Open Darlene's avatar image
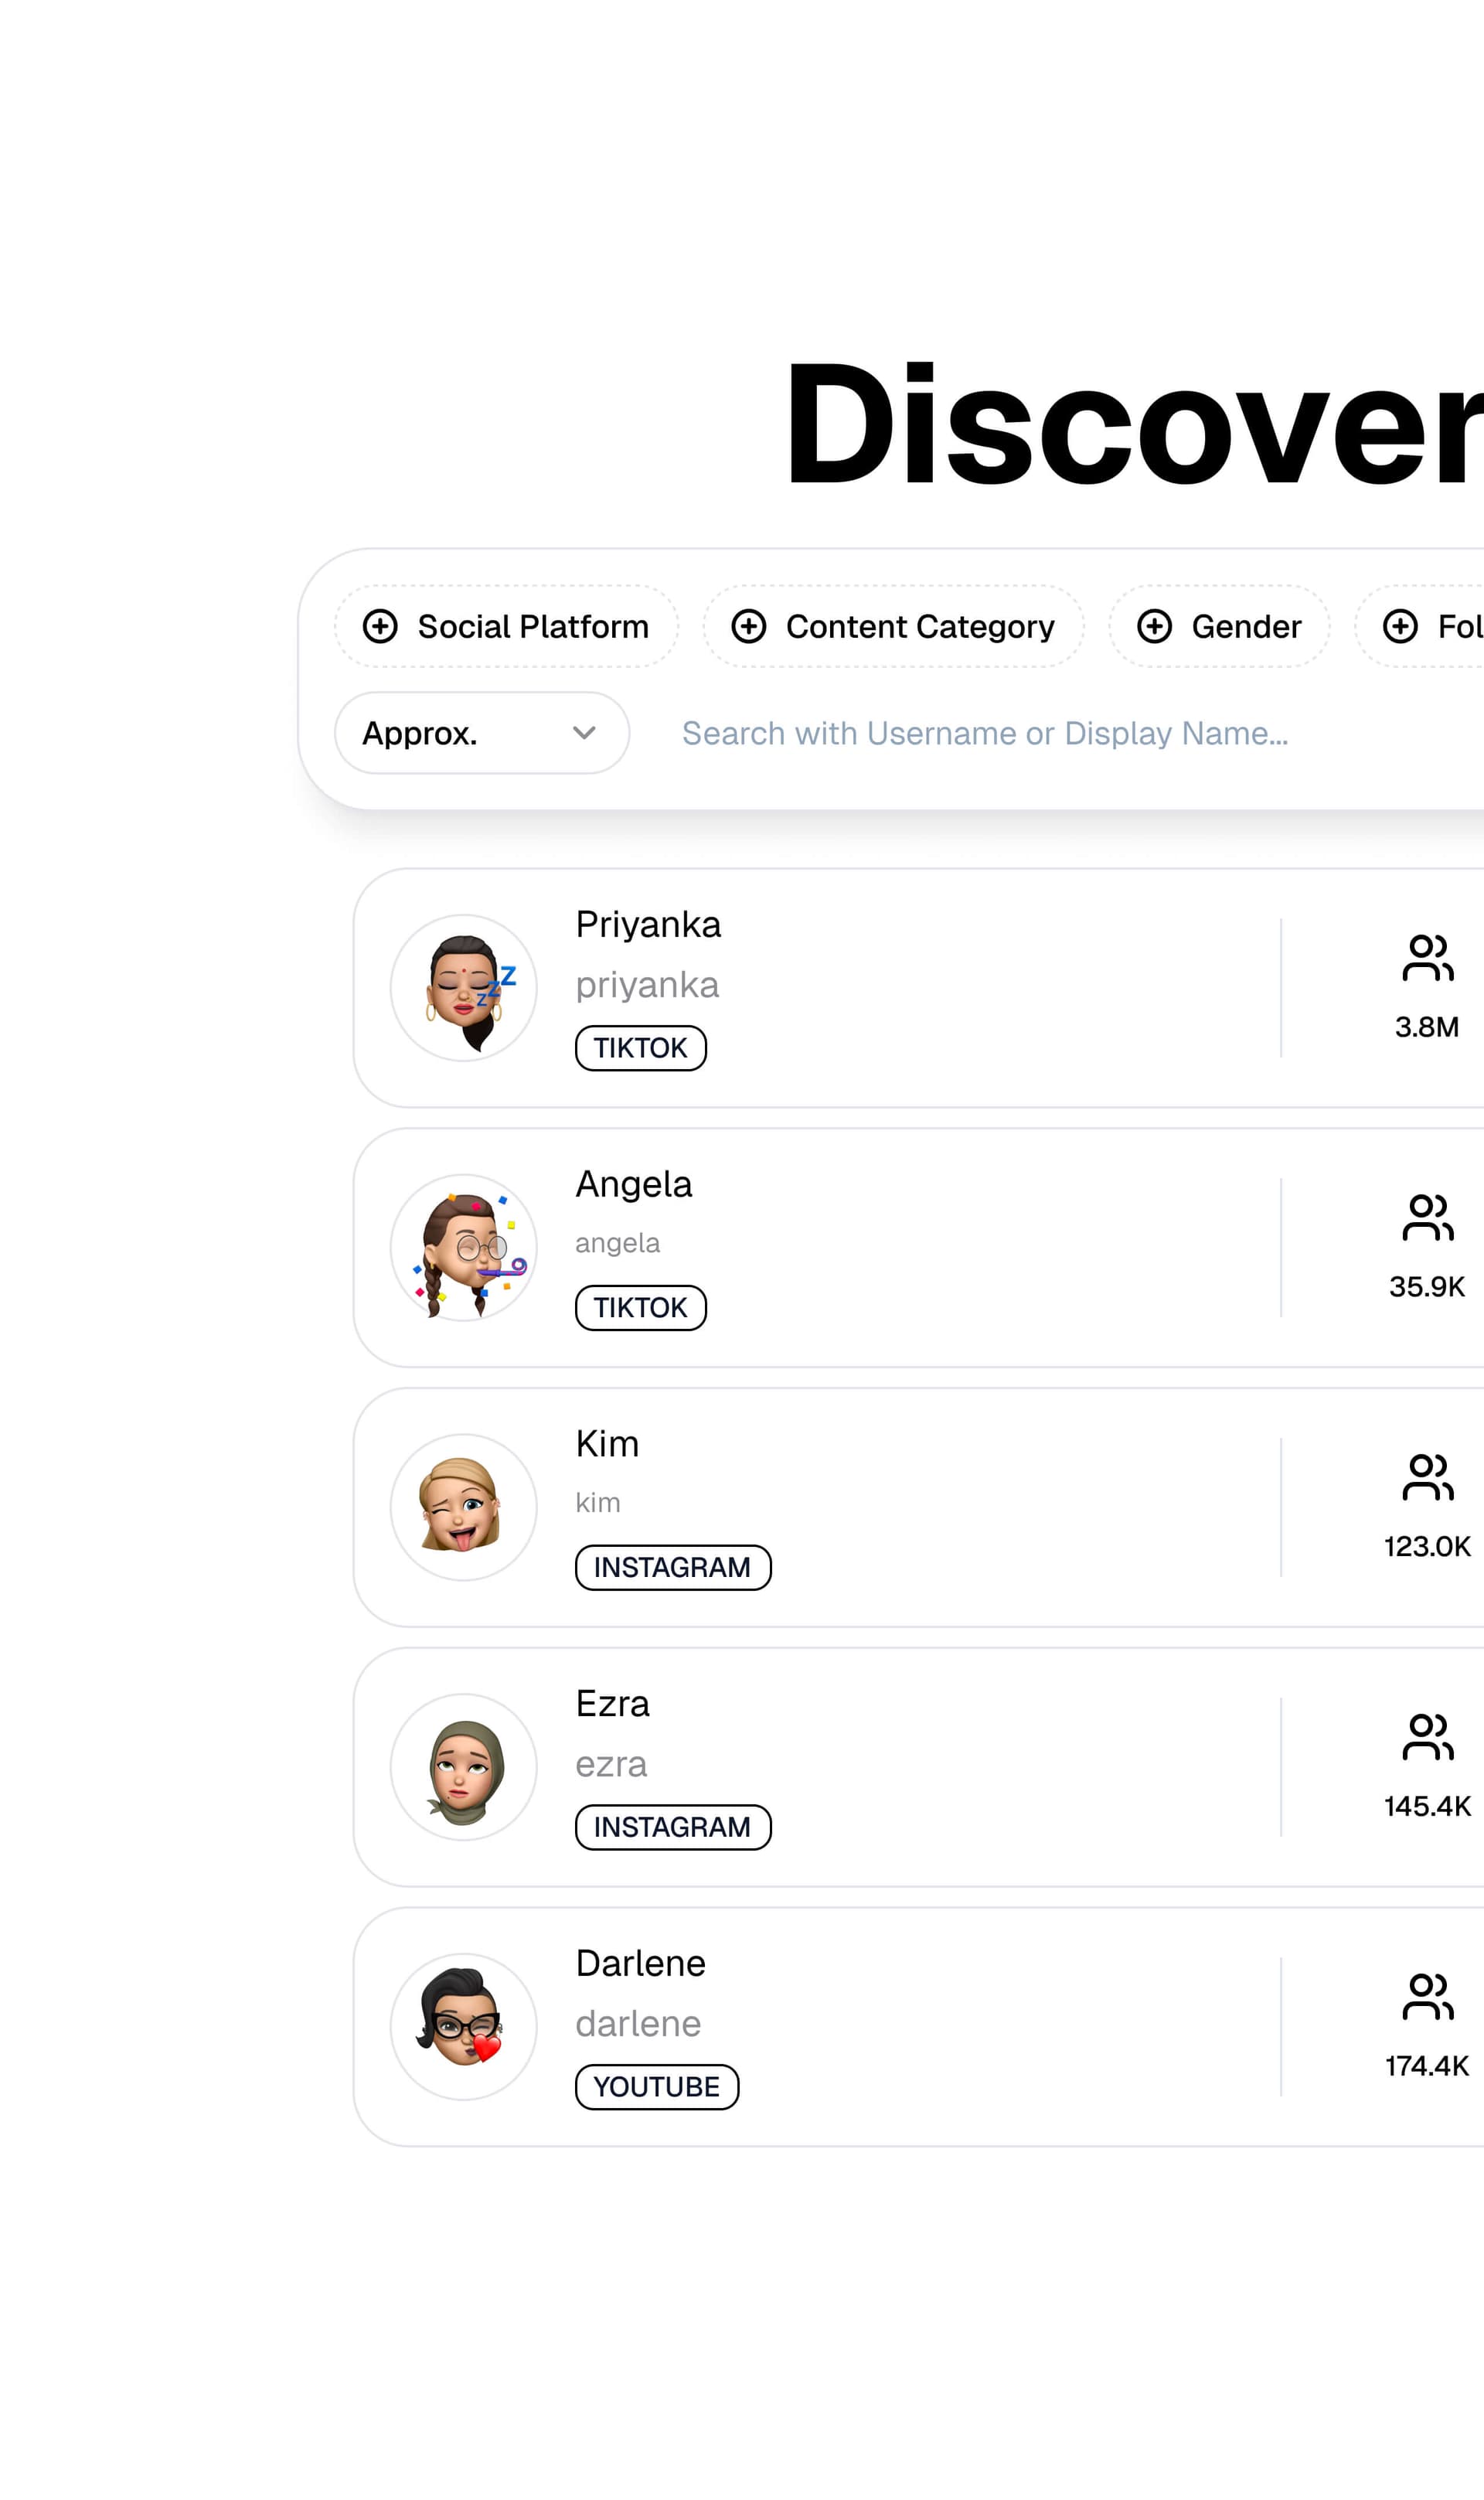Viewport: 1484px width, 2500px height. (x=464, y=2027)
